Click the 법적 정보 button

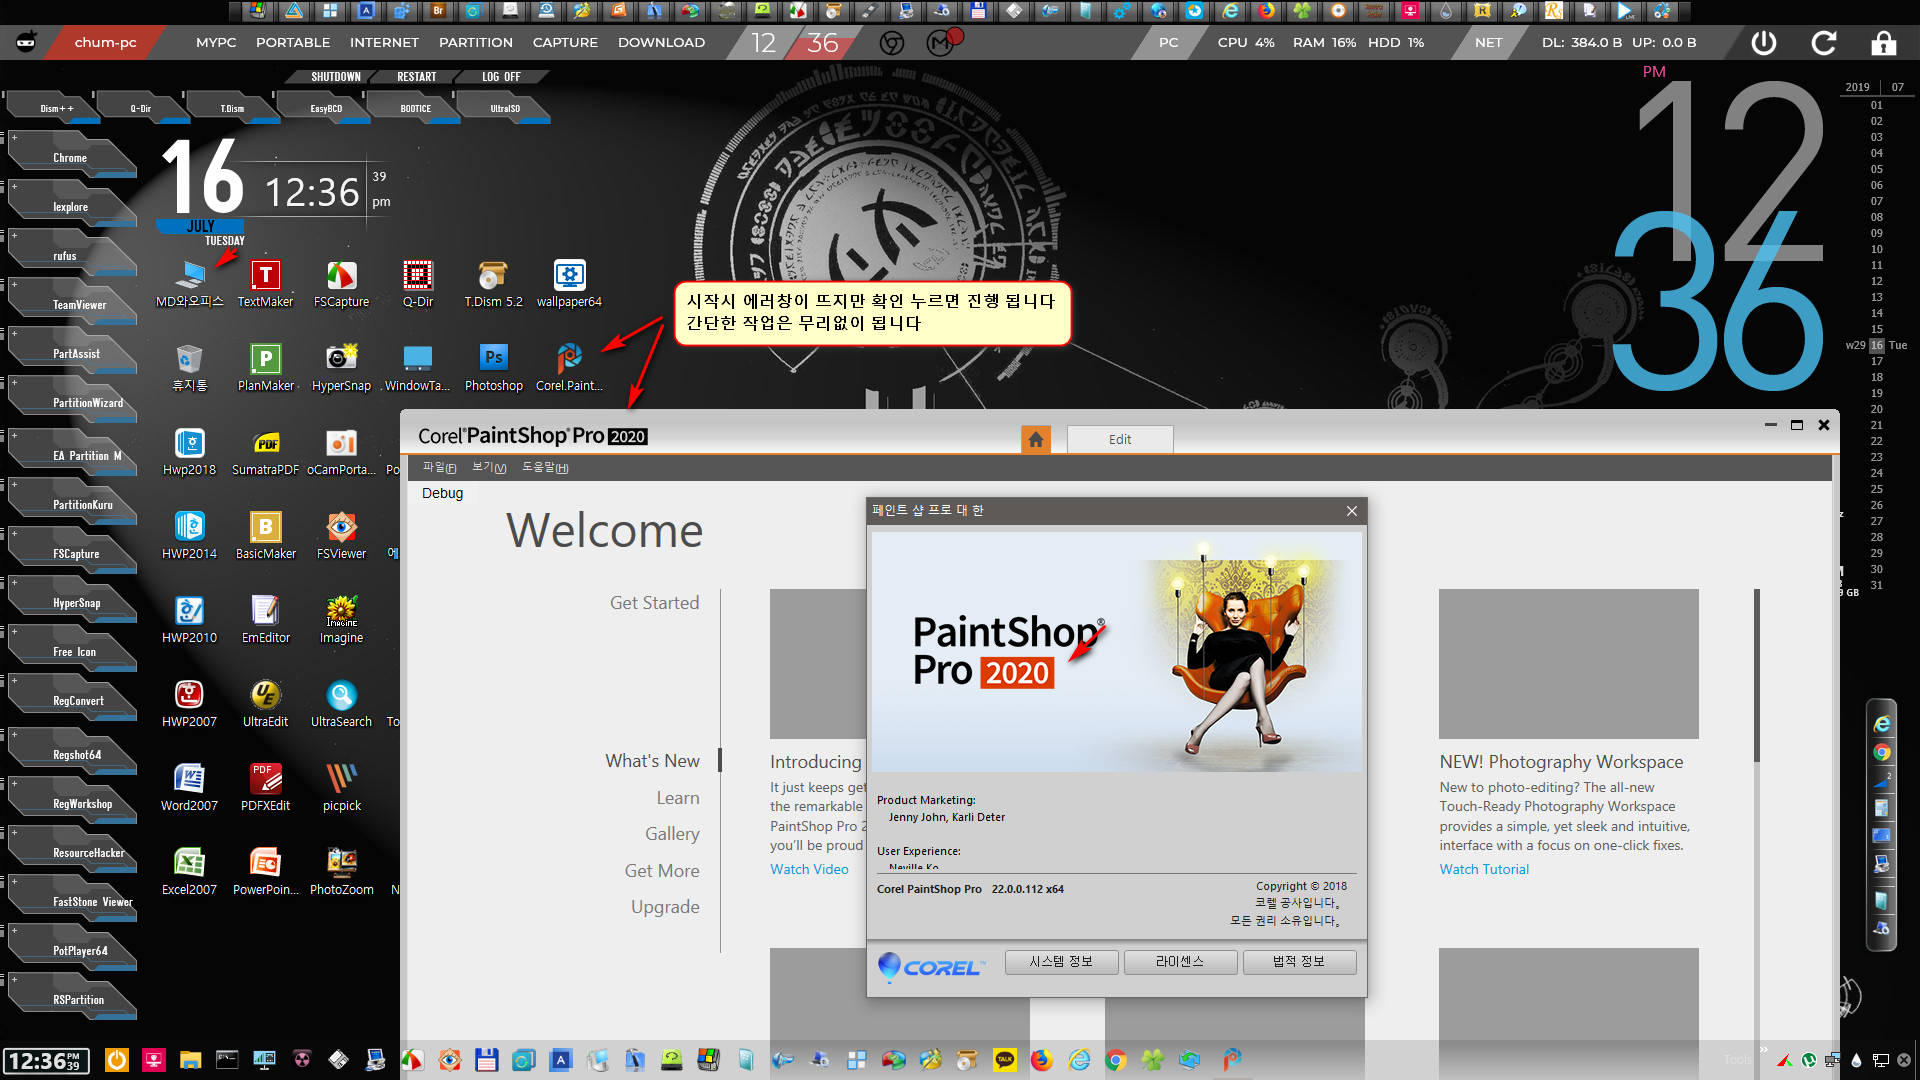tap(1299, 962)
